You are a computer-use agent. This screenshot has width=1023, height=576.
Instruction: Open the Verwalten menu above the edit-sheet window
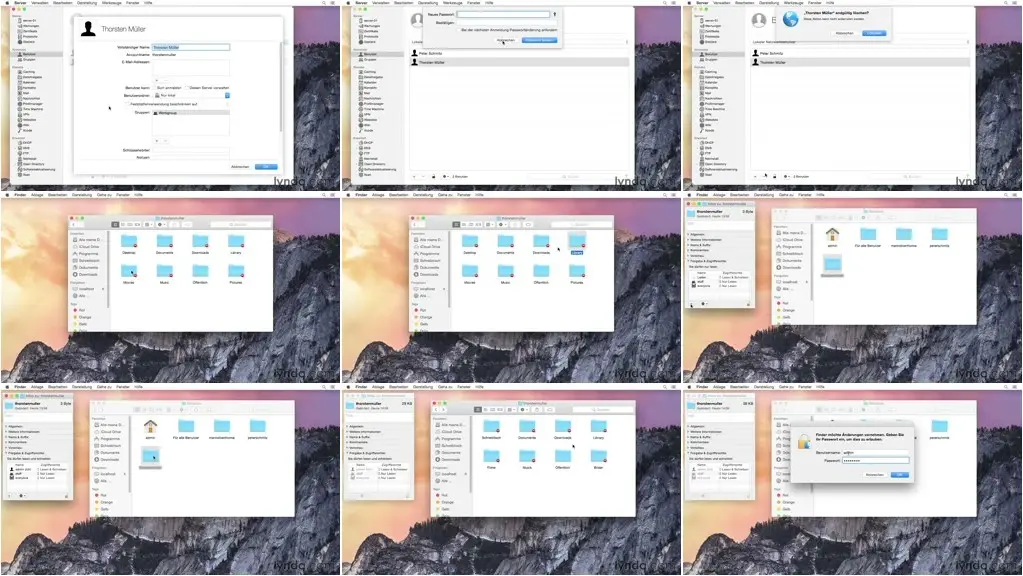pos(40,3)
